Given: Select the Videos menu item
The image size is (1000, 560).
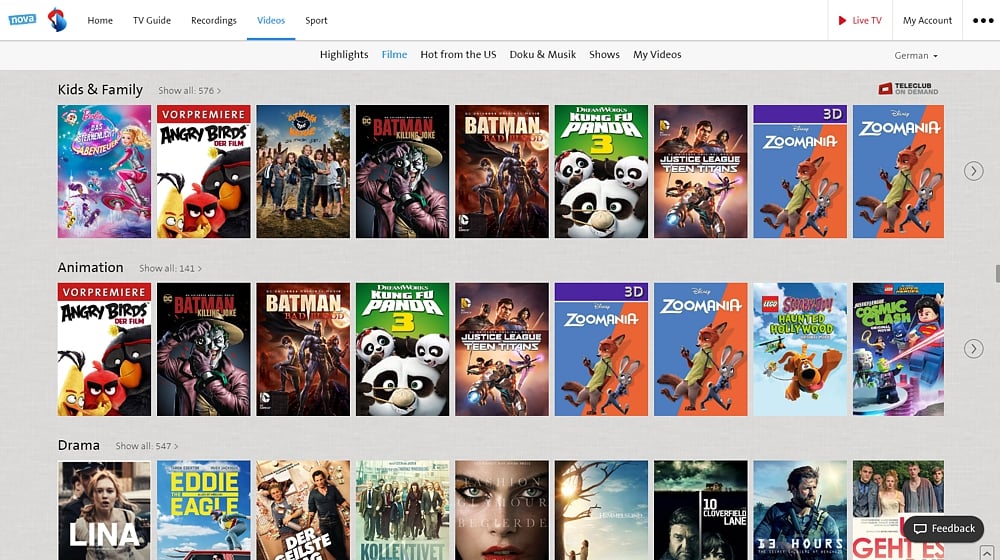Looking at the screenshot, I should (x=271, y=20).
